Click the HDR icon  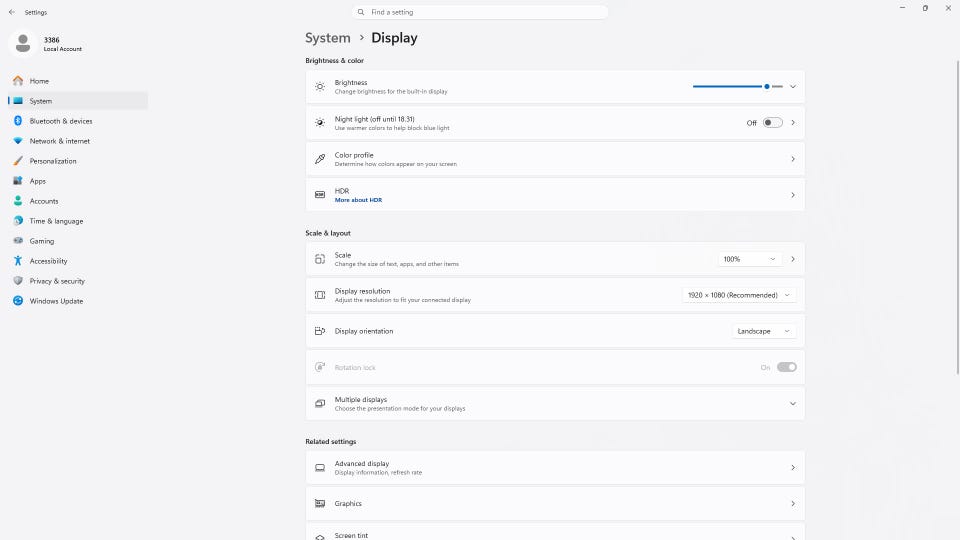[320, 195]
